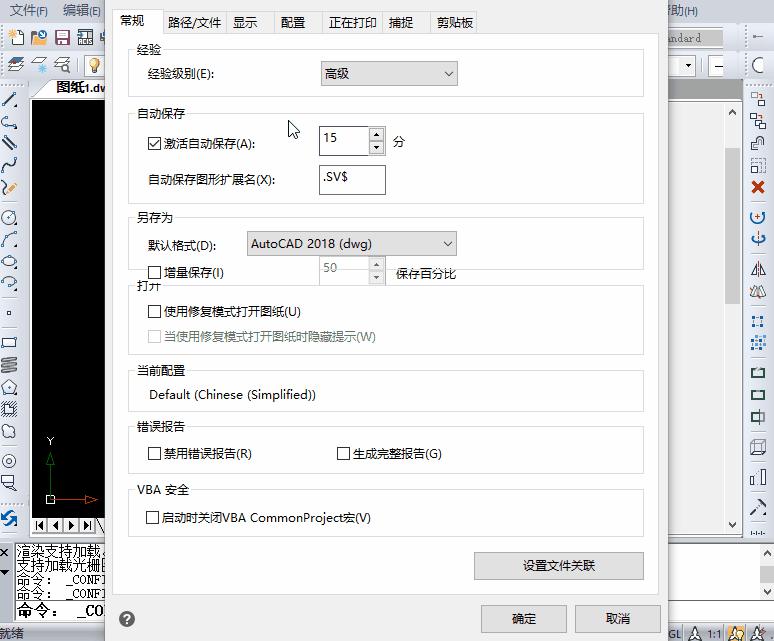Click the 1:1 scale status bar item
Viewport: 774px width, 641px height.
[x=714, y=634]
